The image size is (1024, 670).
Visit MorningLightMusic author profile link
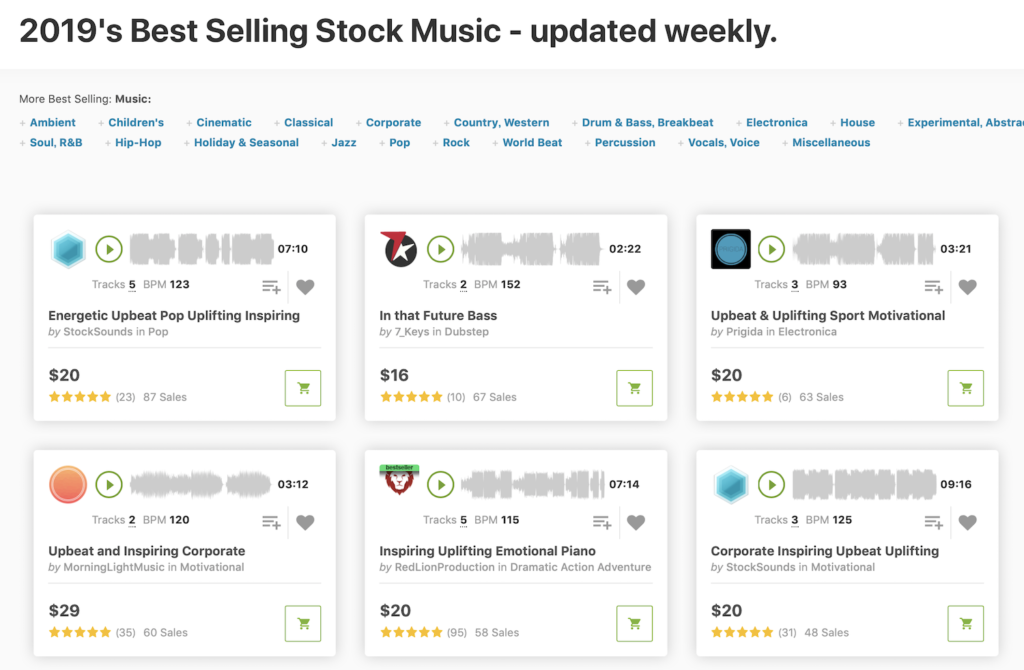point(113,567)
